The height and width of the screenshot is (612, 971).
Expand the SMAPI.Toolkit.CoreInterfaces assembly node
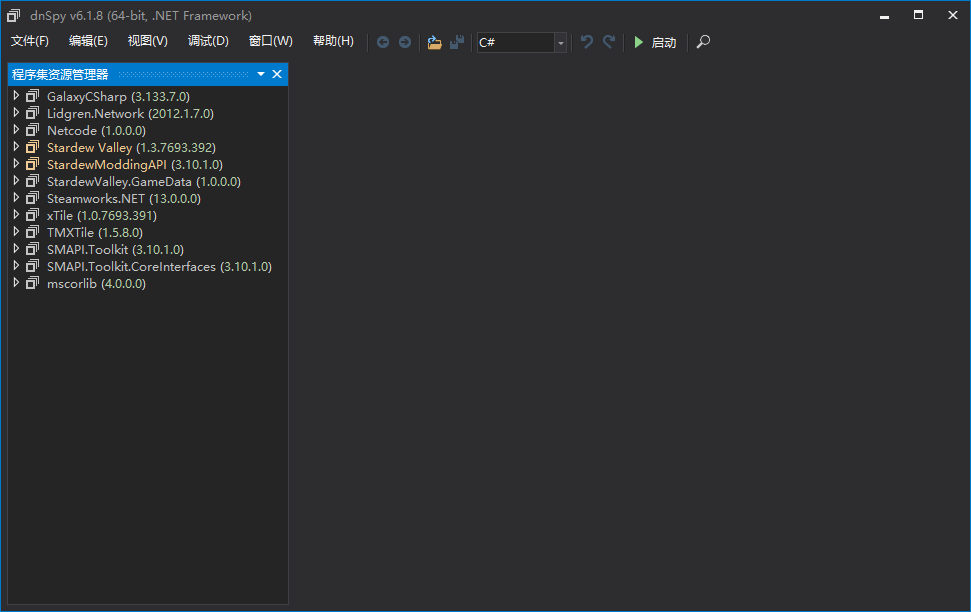(x=16, y=266)
